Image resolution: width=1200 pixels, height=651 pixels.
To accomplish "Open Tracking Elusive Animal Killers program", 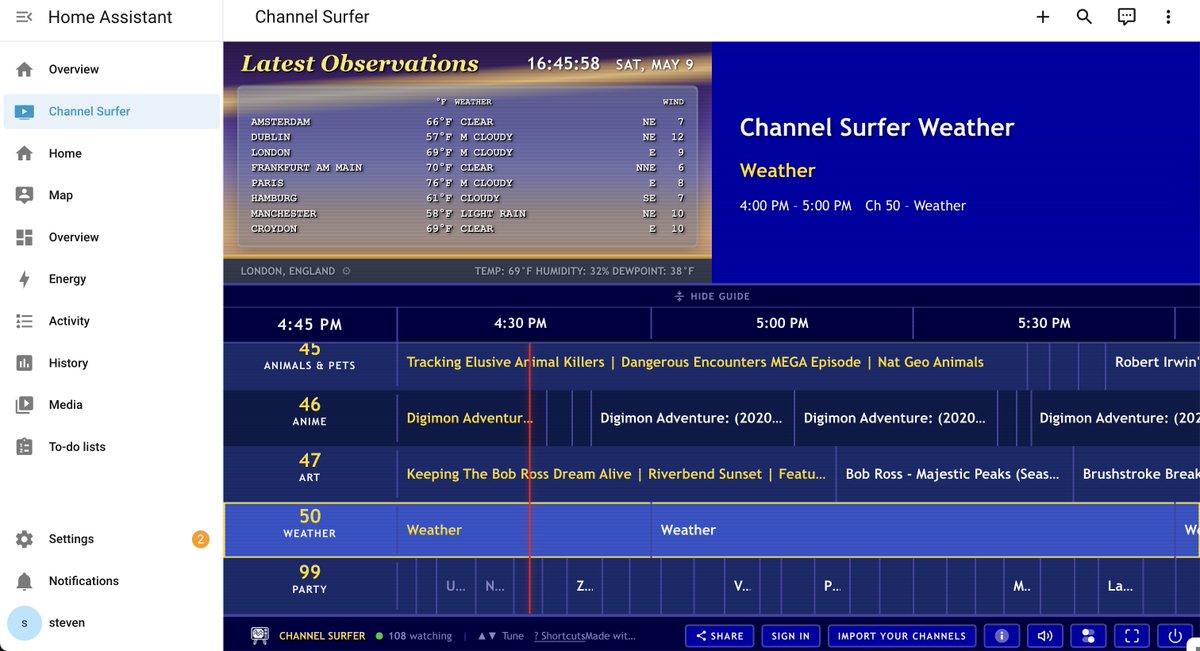I will [712, 362].
